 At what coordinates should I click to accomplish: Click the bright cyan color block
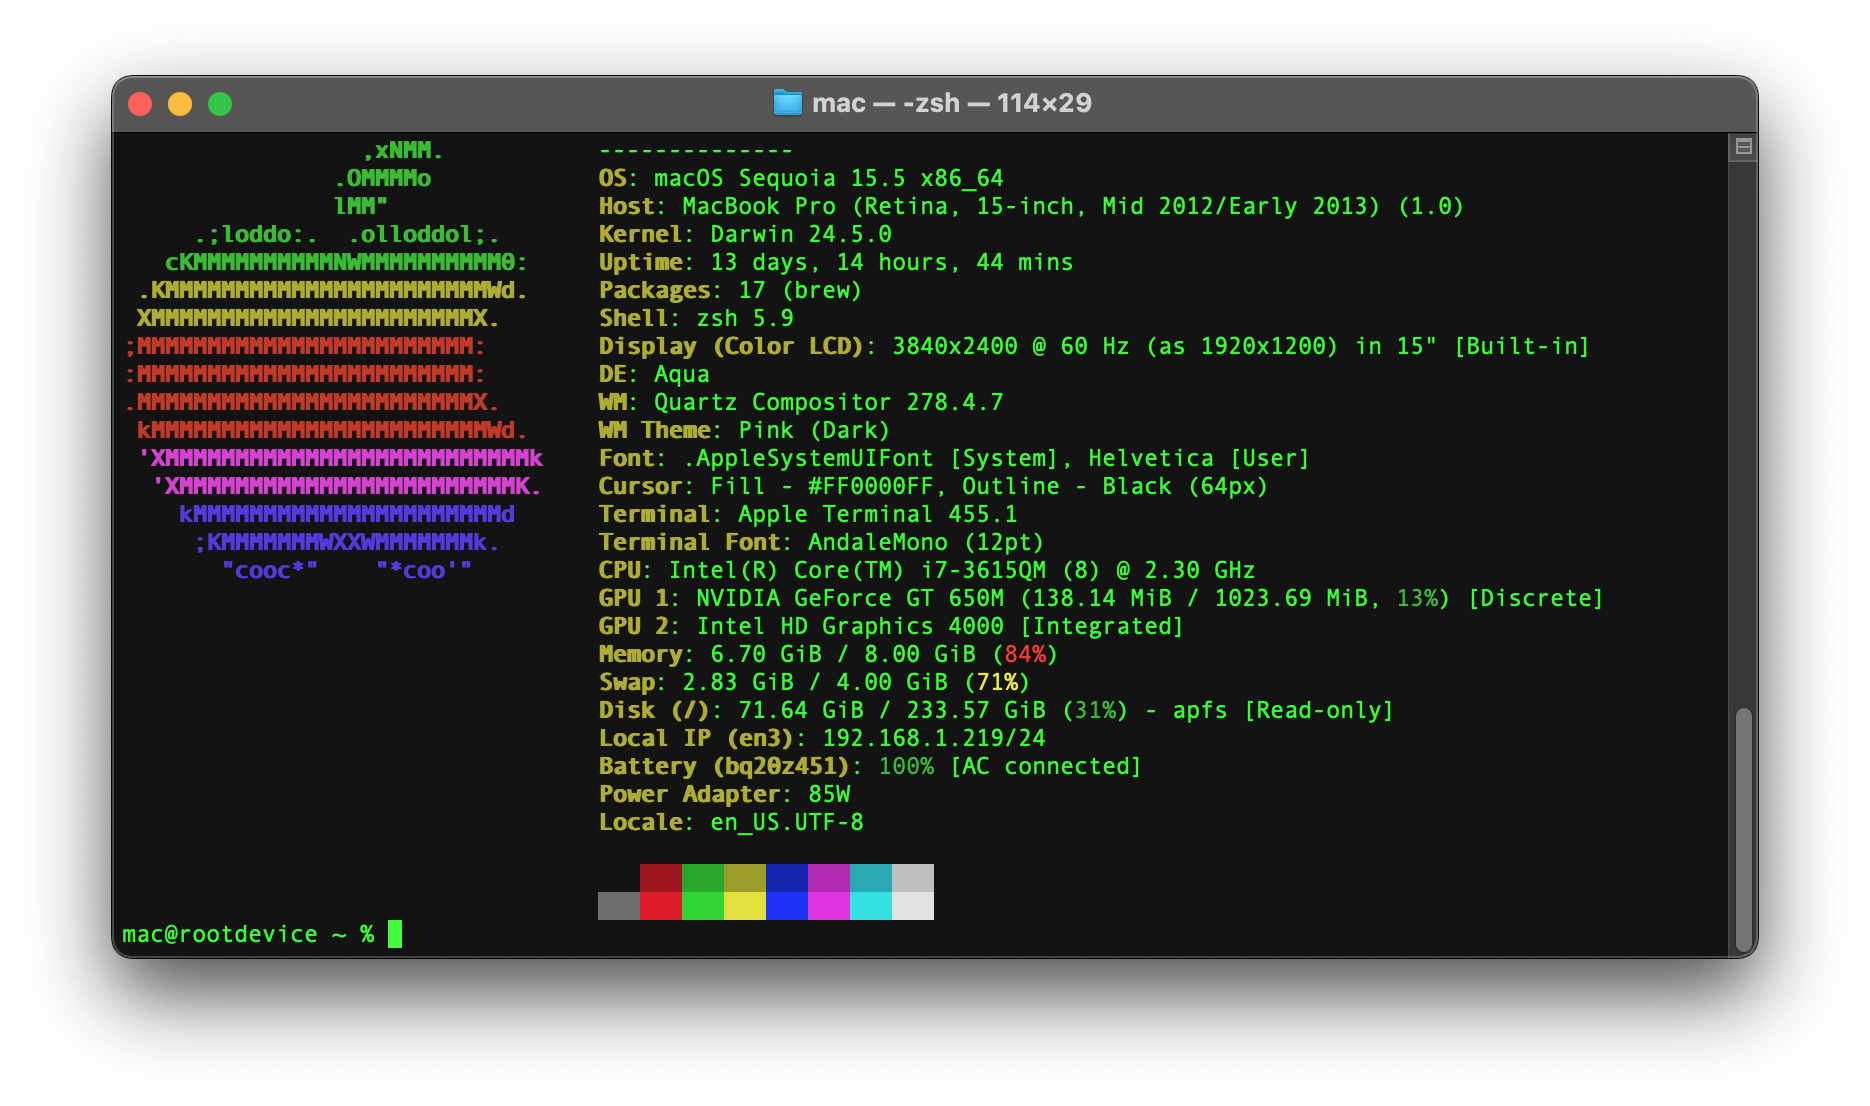[871, 906]
